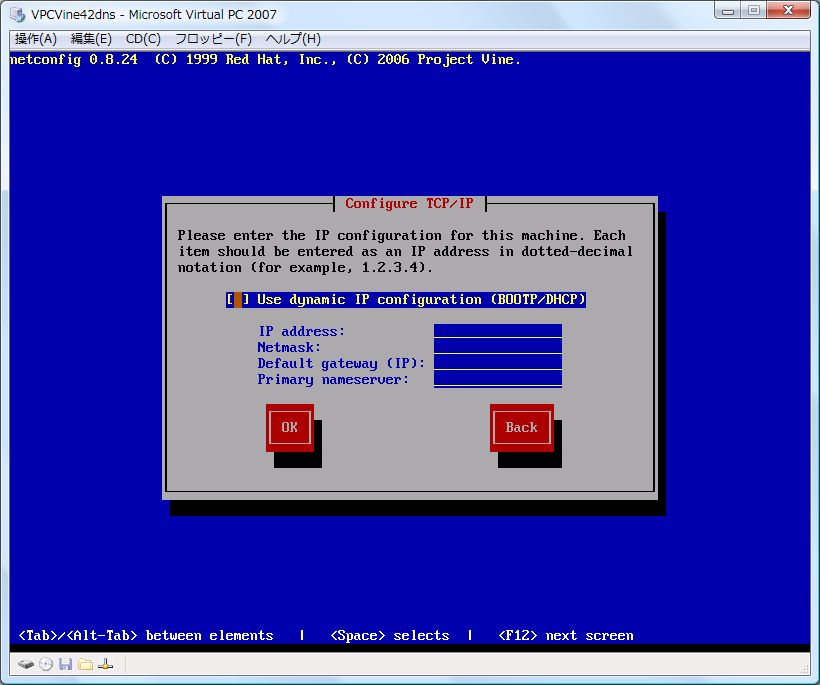Maximize the Virtual PC window
820x685 pixels.
pos(754,10)
